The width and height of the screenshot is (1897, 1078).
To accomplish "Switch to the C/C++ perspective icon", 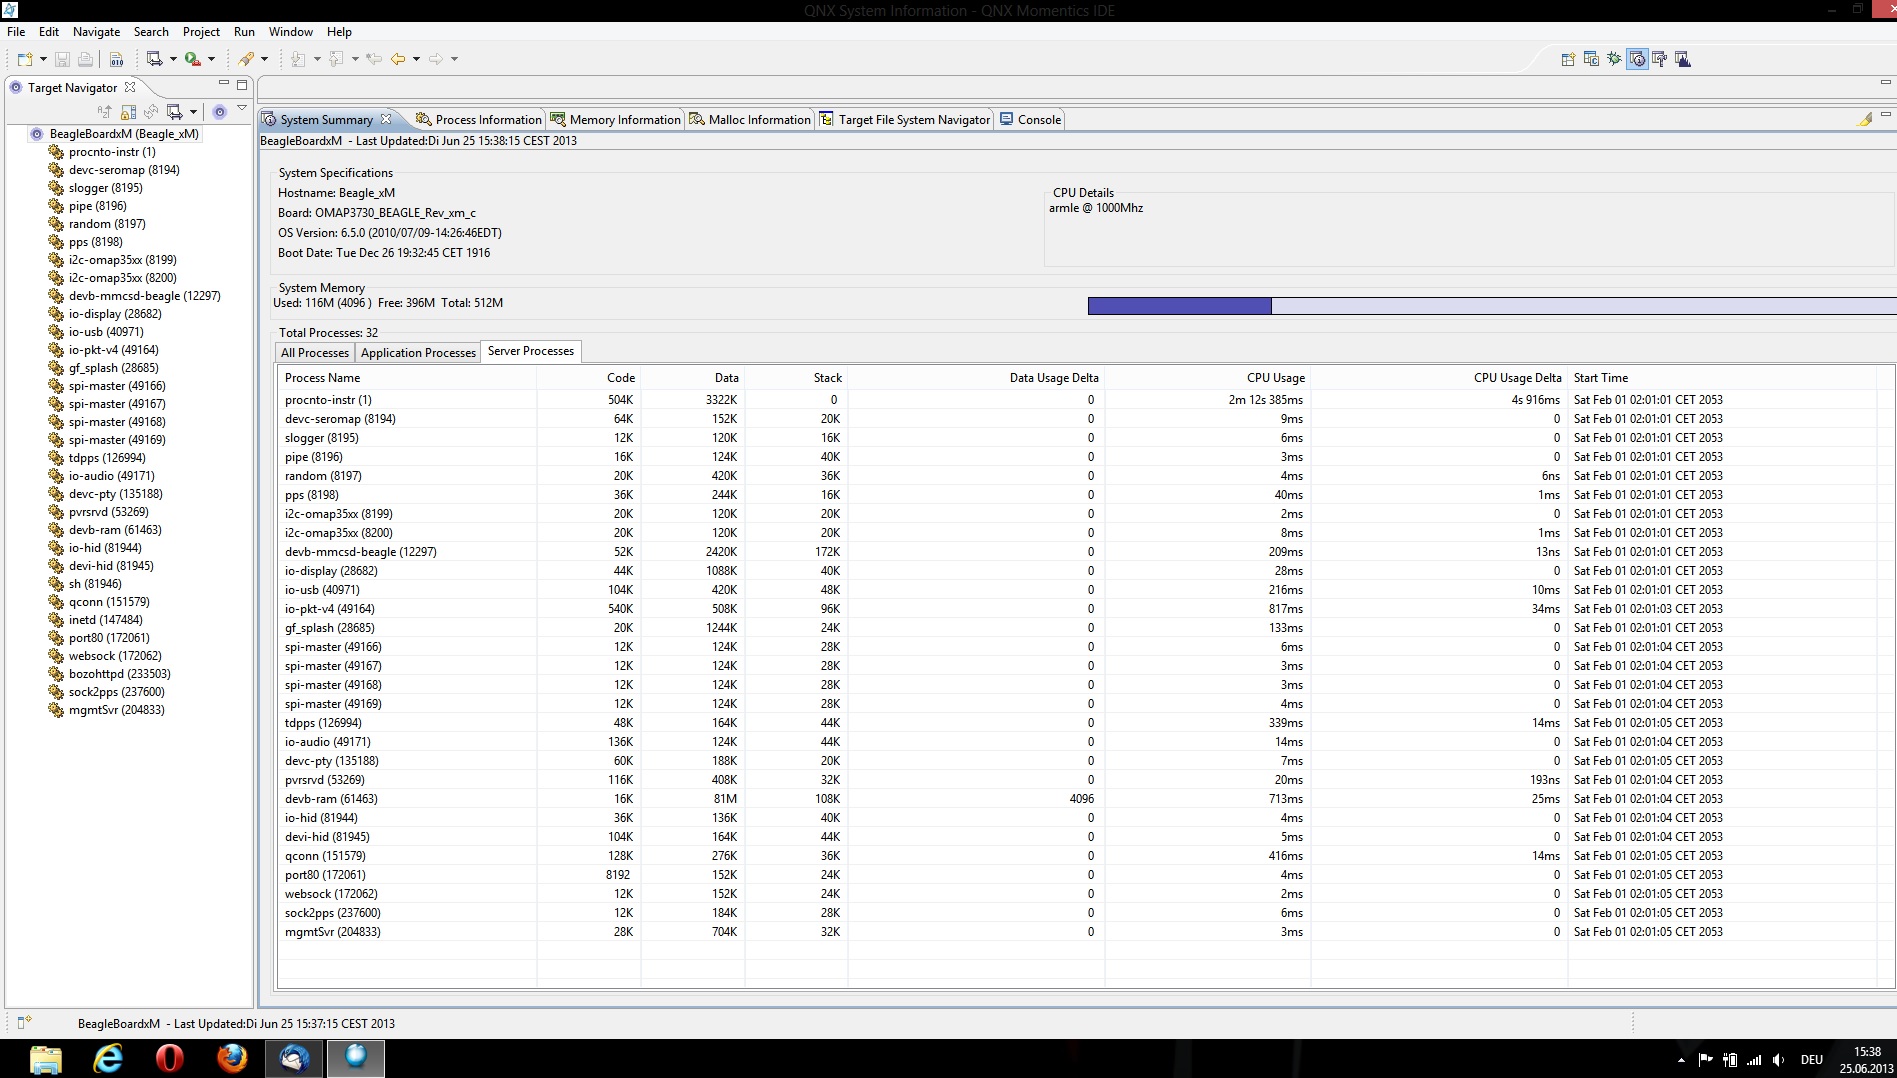I will [x=1591, y=59].
